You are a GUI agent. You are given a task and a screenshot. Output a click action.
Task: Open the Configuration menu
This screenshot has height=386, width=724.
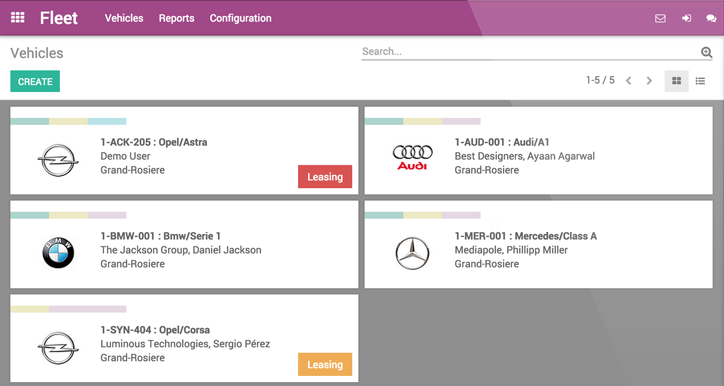point(241,18)
